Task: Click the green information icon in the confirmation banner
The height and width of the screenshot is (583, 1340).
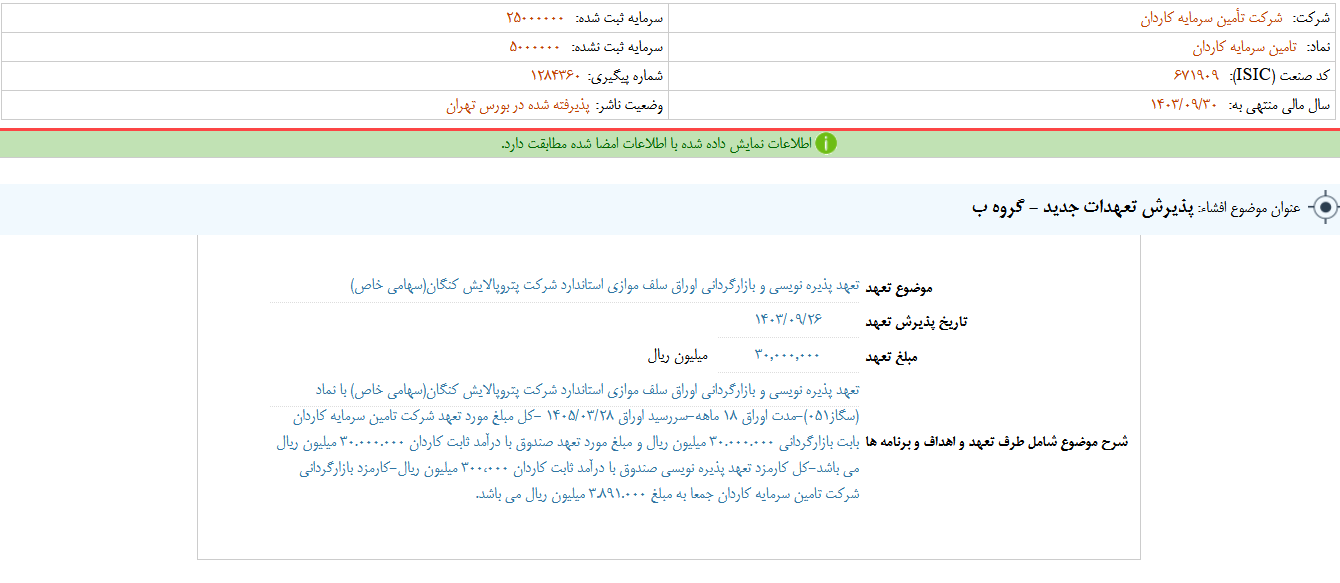Action: click(x=826, y=145)
